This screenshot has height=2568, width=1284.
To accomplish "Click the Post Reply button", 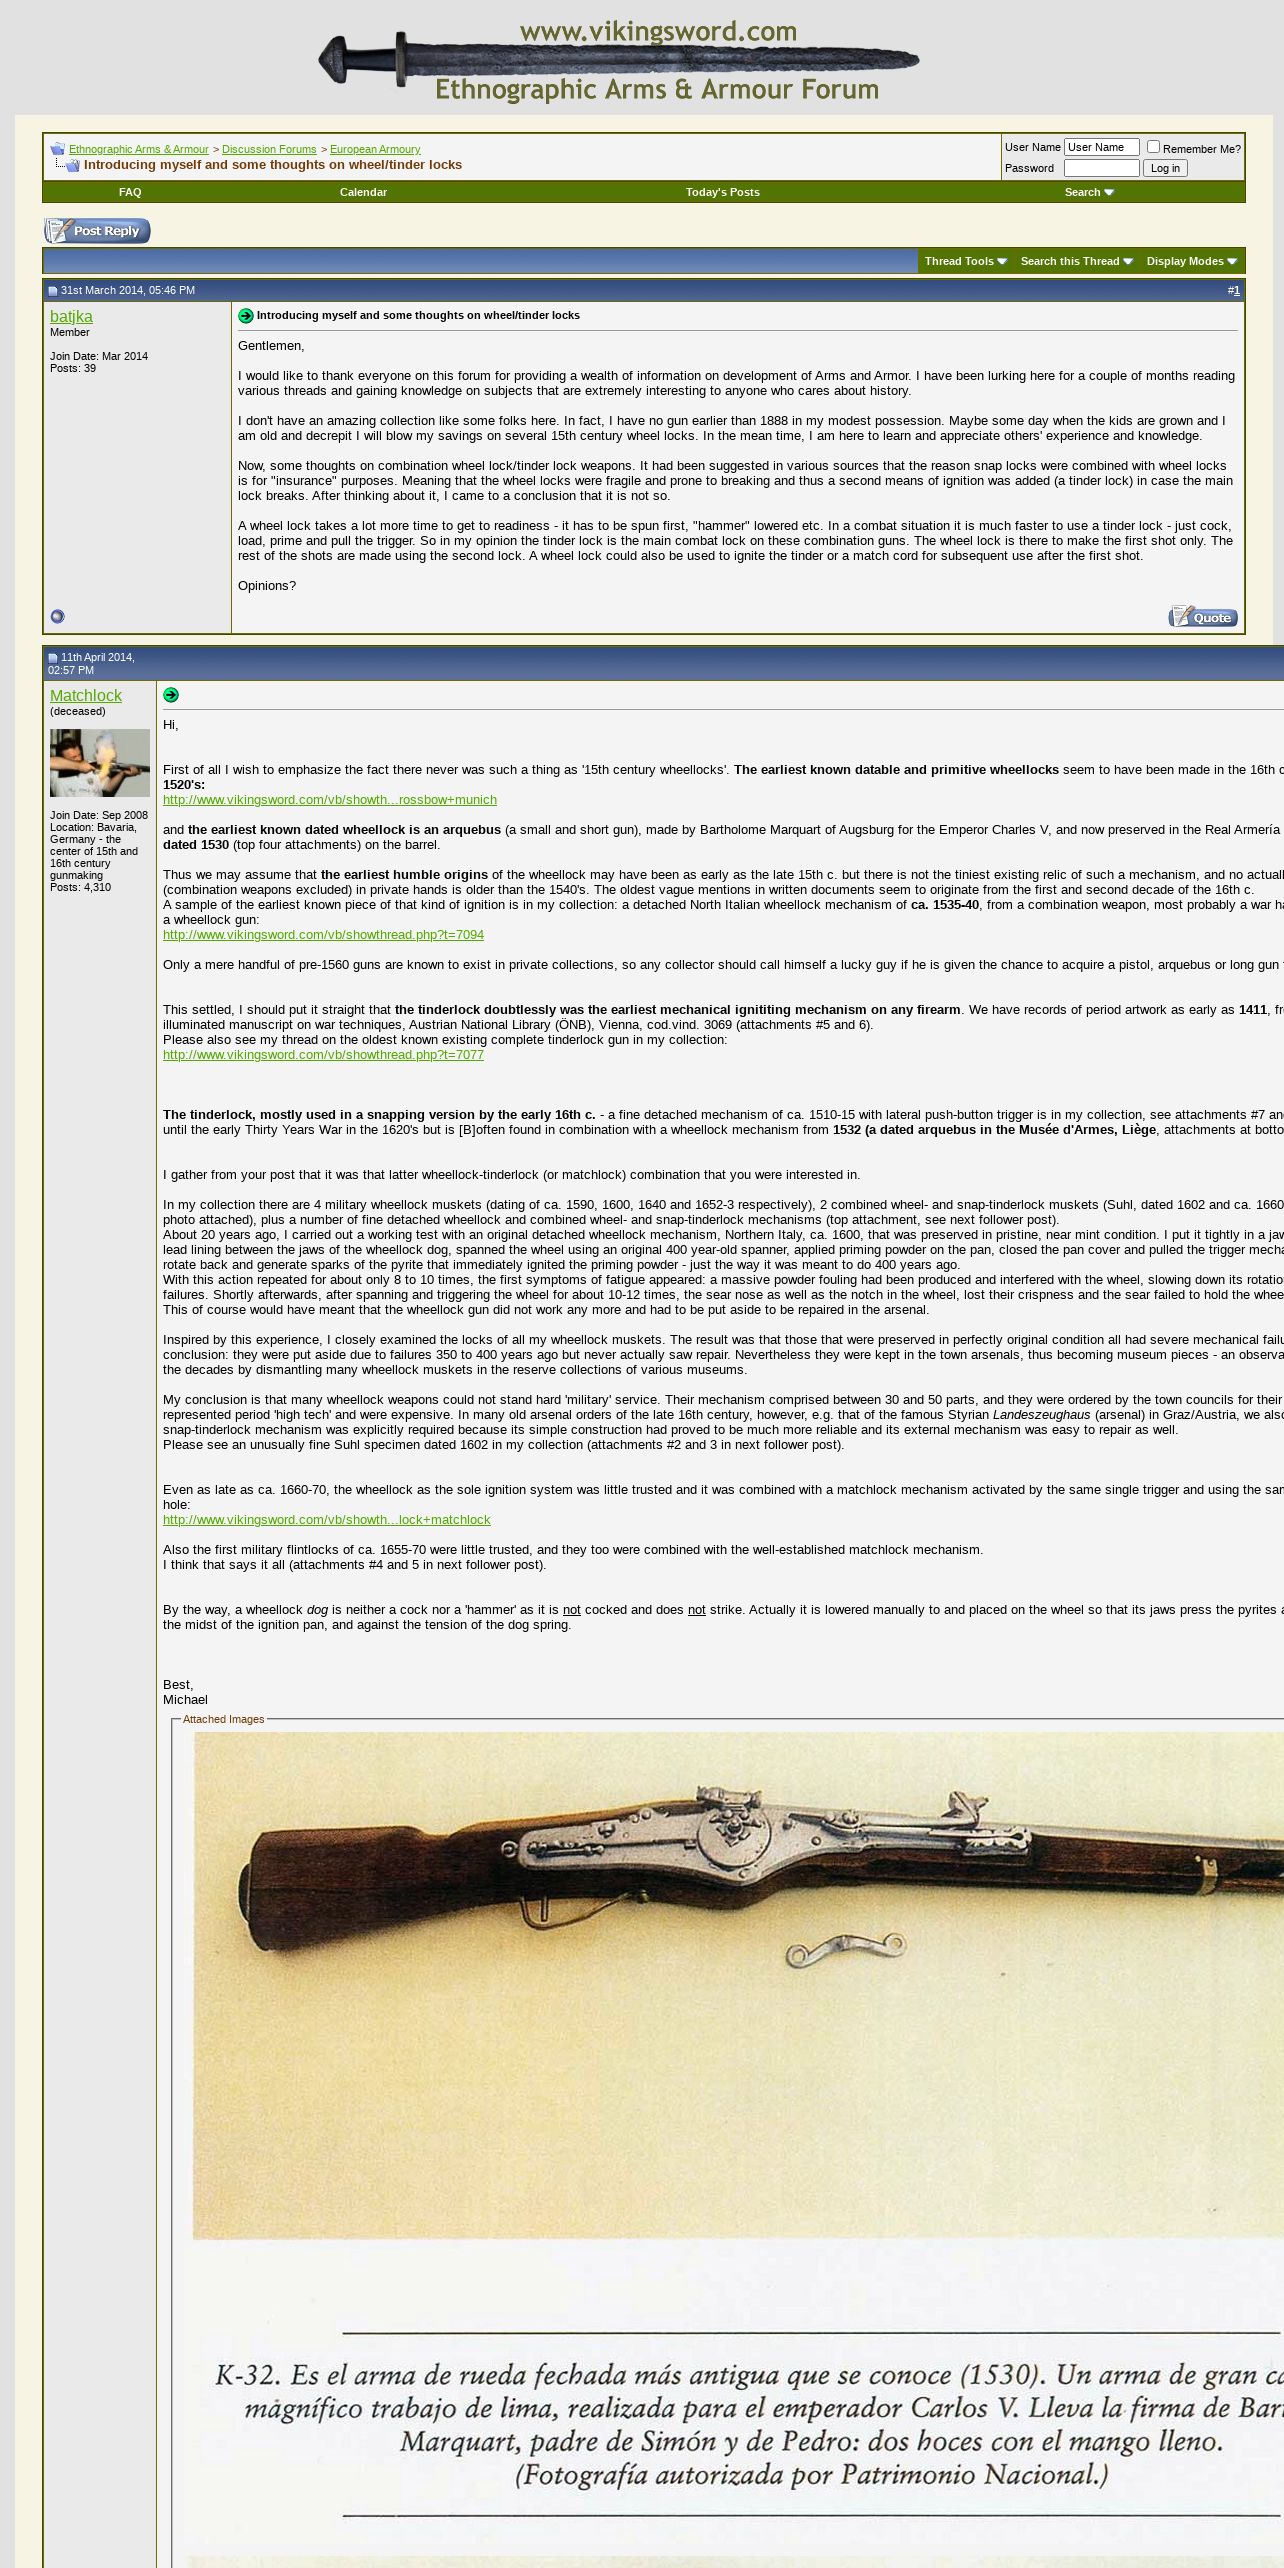I will click(x=97, y=231).
